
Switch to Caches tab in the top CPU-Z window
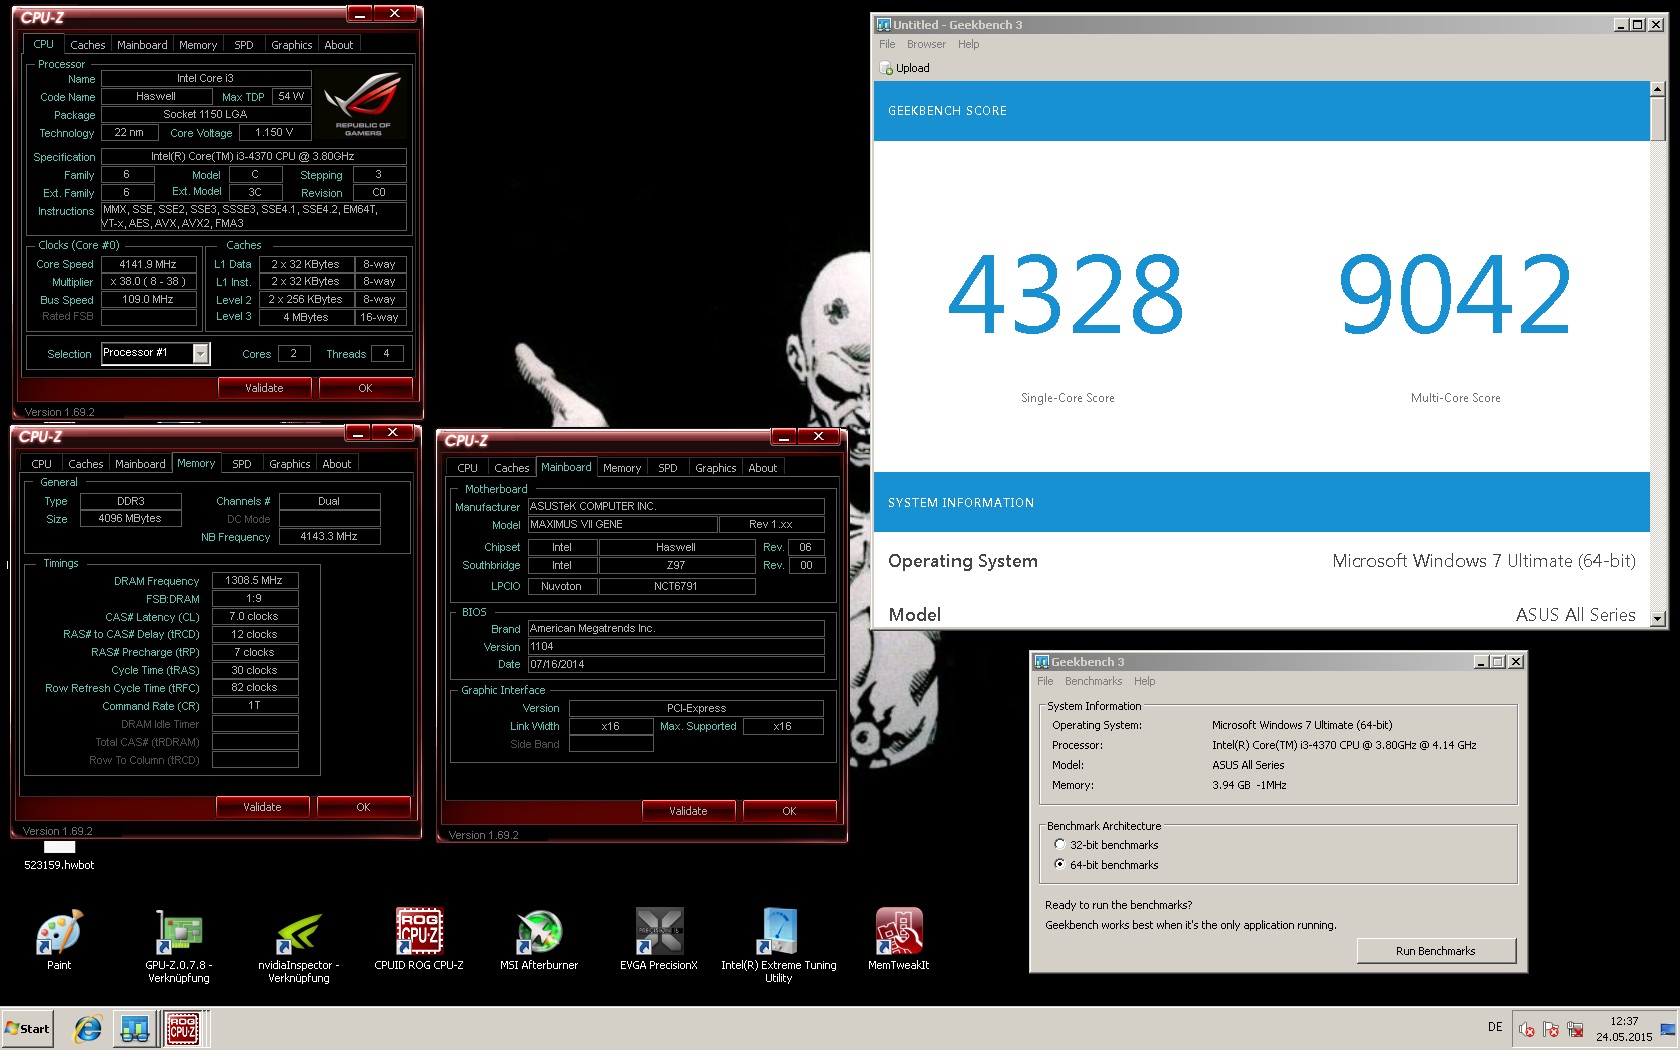click(x=88, y=45)
